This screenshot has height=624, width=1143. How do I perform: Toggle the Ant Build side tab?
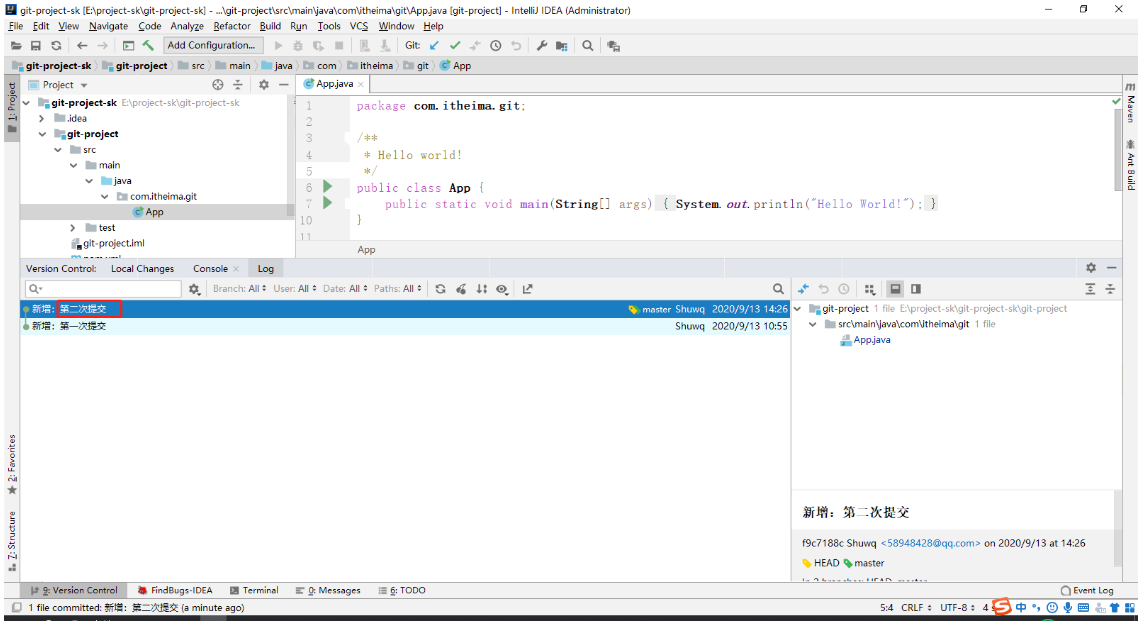coord(1131,165)
